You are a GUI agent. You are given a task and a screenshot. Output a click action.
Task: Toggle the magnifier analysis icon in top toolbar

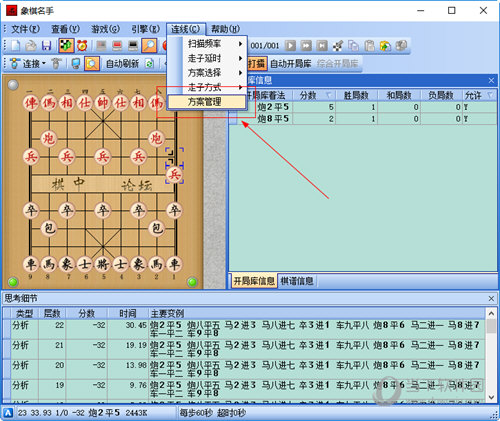149,46
